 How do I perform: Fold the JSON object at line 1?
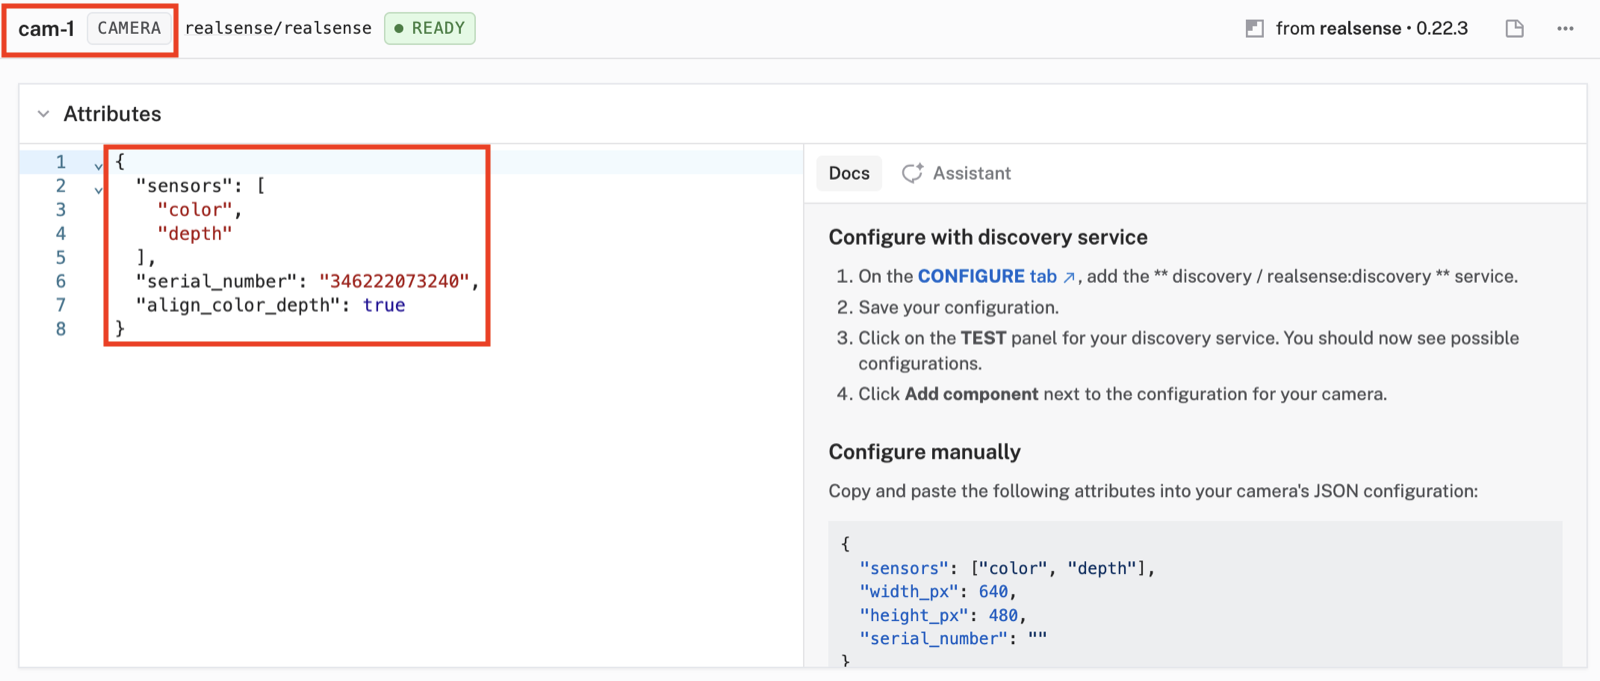[x=98, y=165]
